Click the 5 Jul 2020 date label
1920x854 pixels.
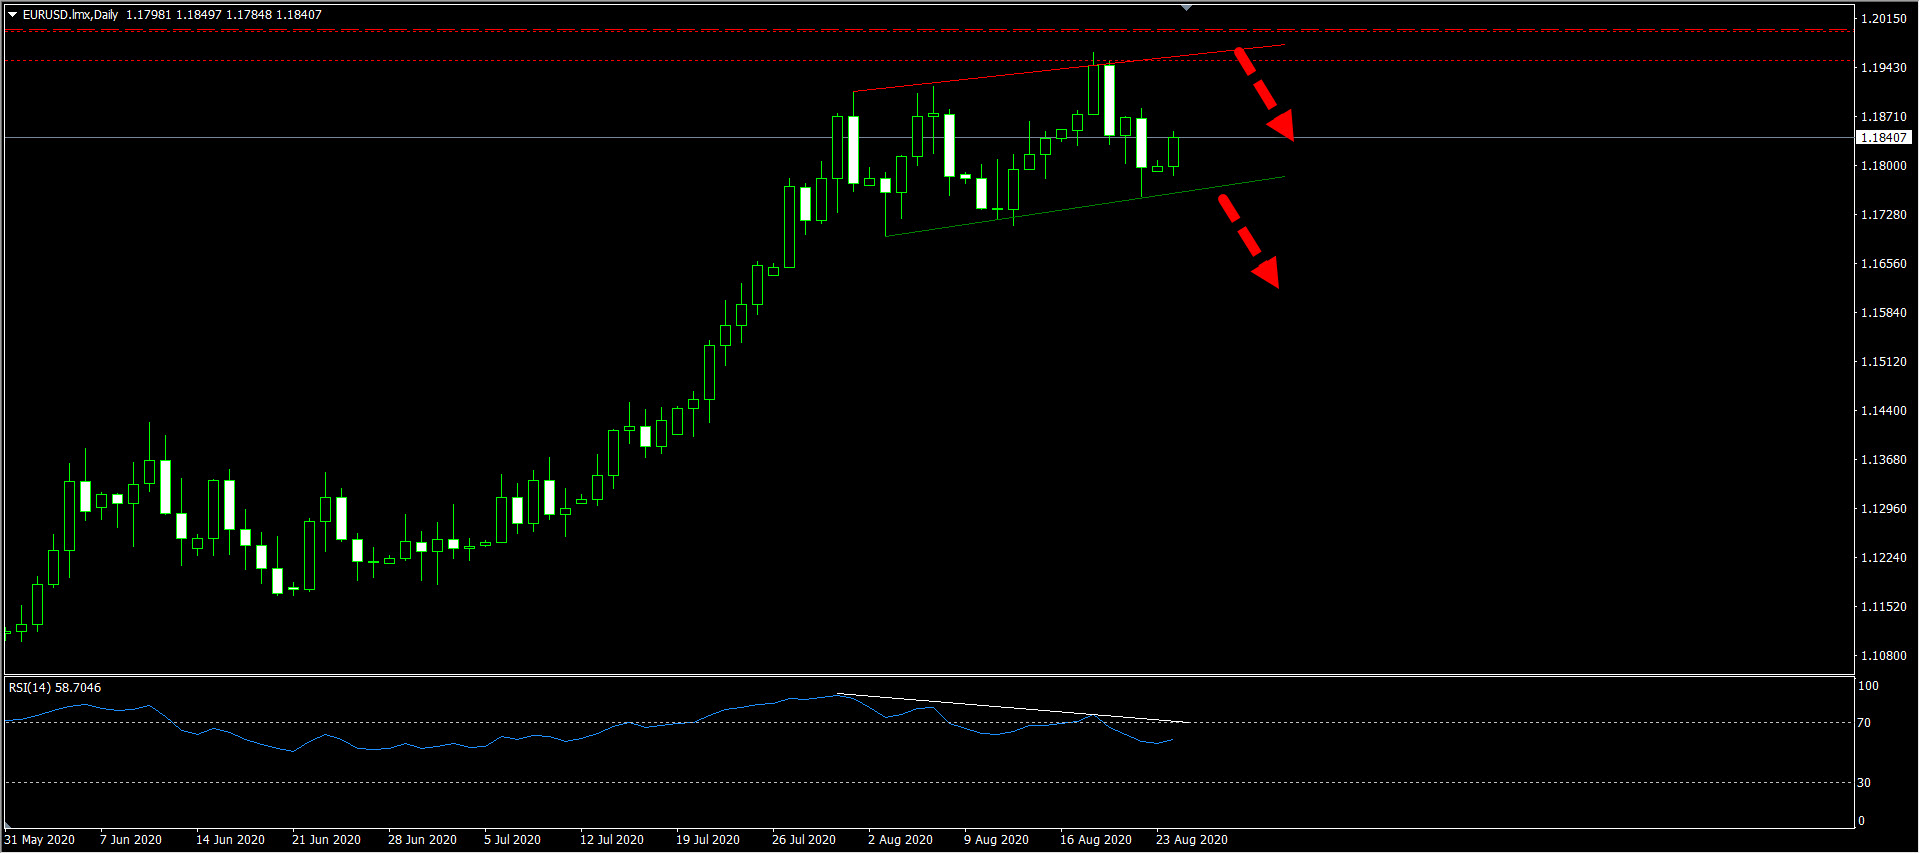[512, 840]
